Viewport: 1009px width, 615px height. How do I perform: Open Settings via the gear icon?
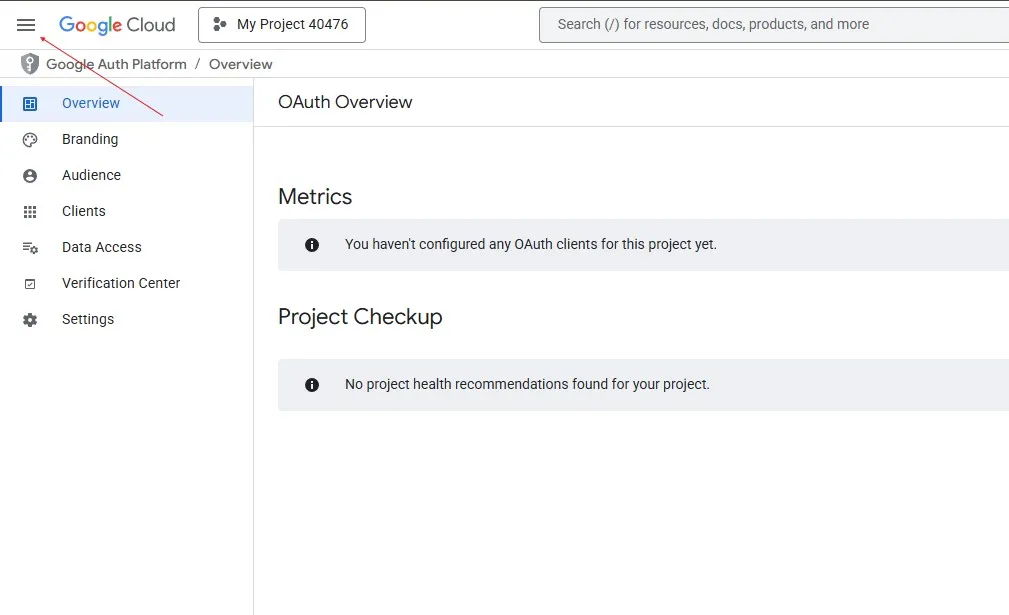tap(30, 320)
